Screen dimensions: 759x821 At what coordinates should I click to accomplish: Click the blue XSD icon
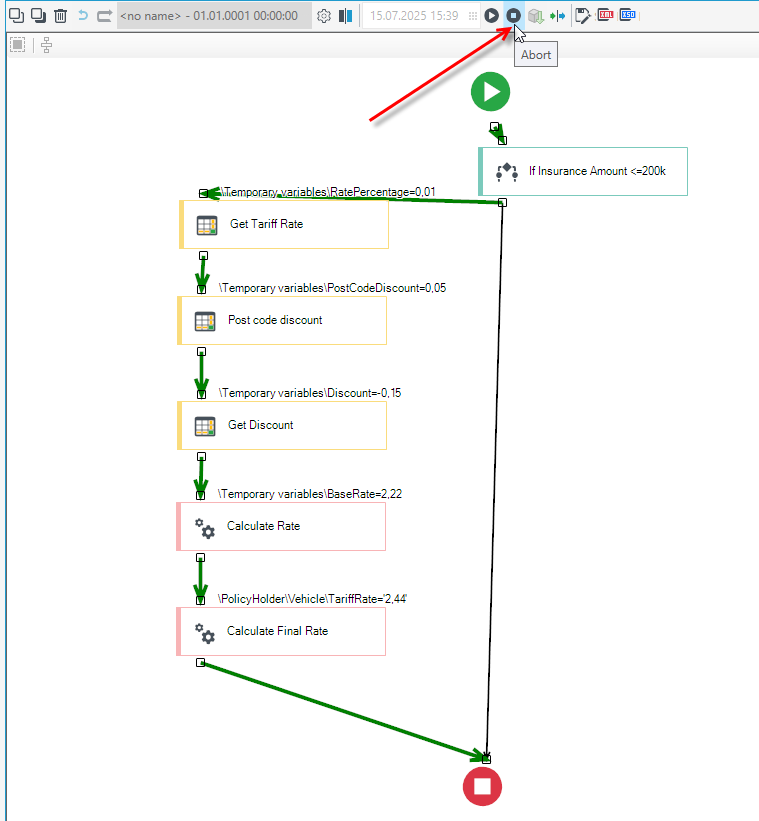pyautogui.click(x=628, y=15)
